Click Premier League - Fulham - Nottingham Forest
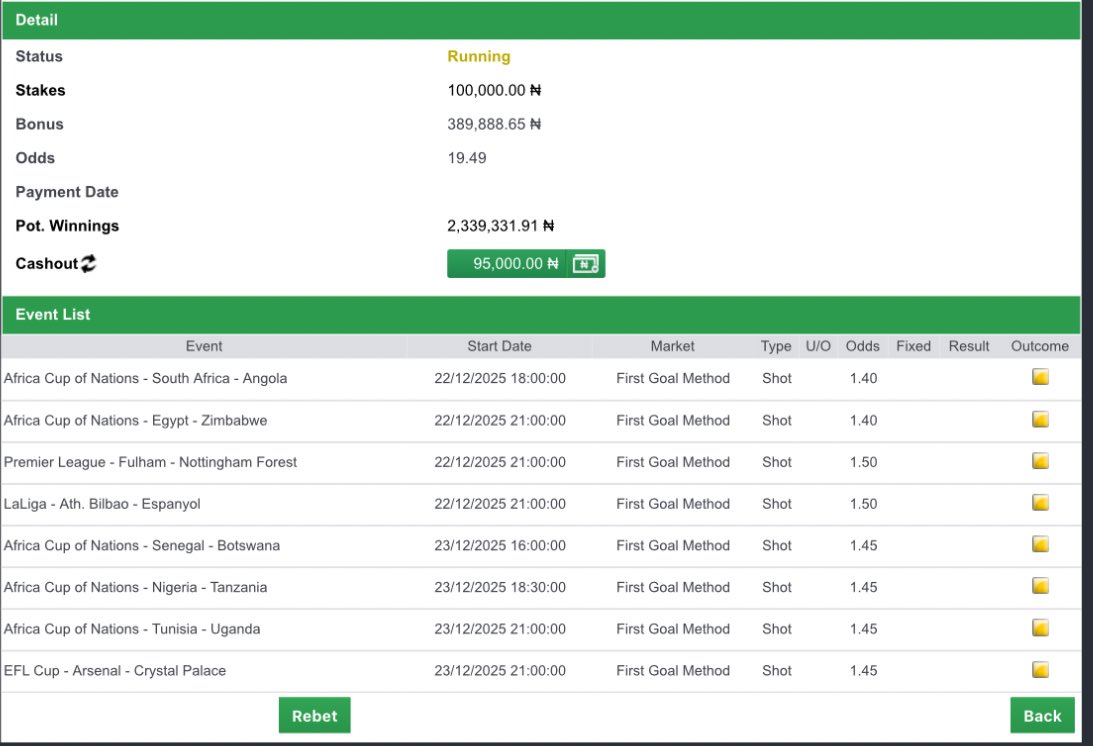 [x=150, y=462]
